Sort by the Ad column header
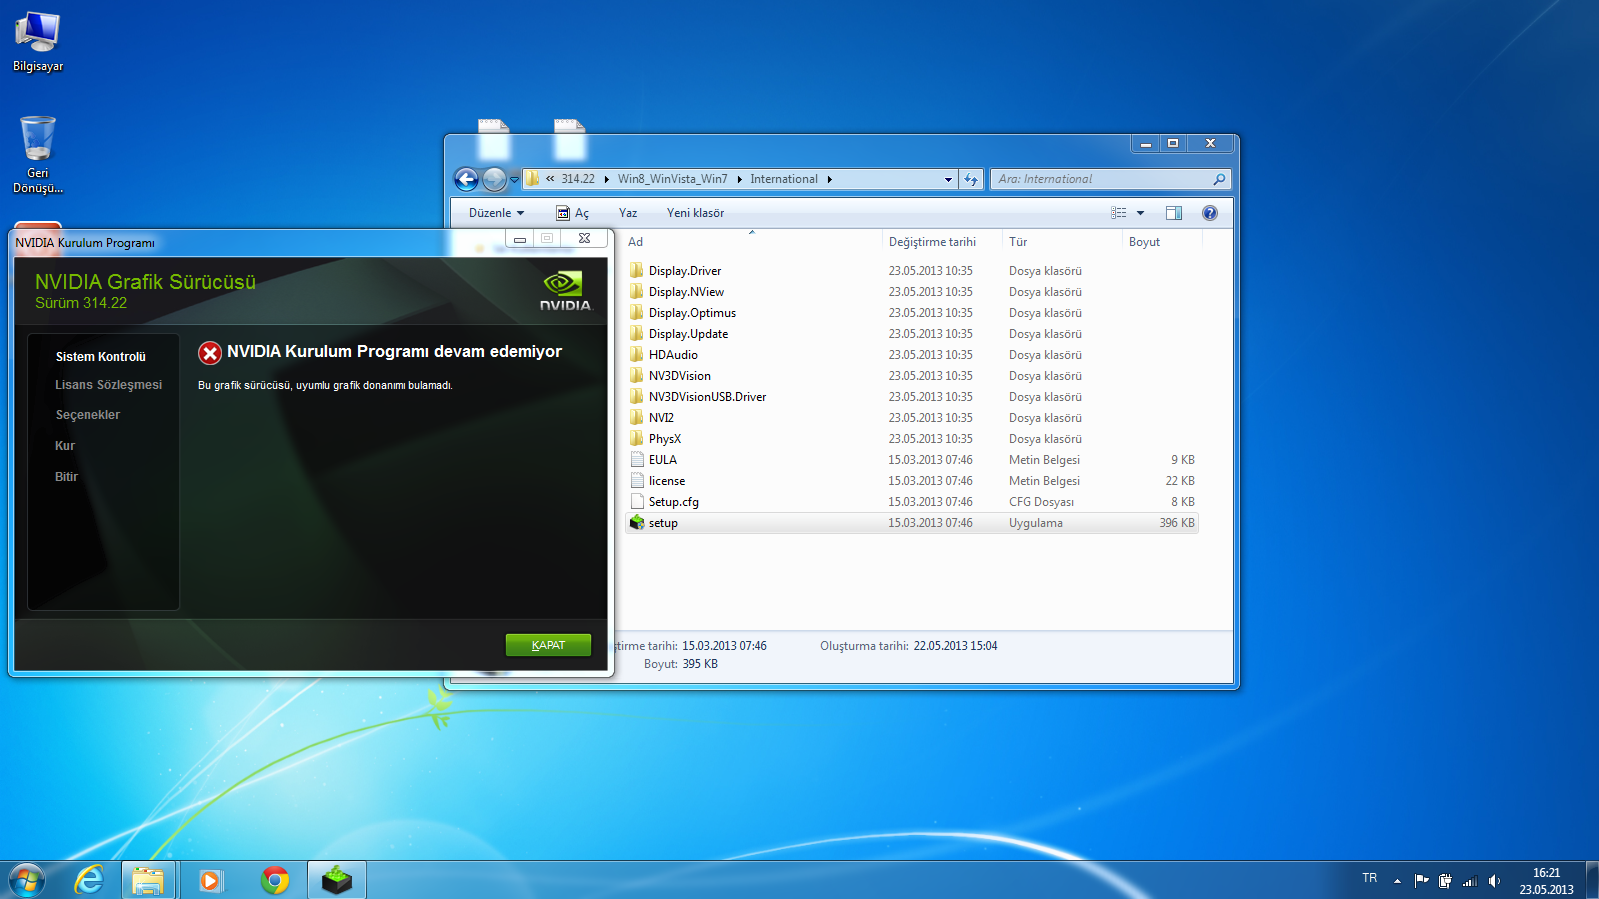The image size is (1599, 899). [x=753, y=242]
